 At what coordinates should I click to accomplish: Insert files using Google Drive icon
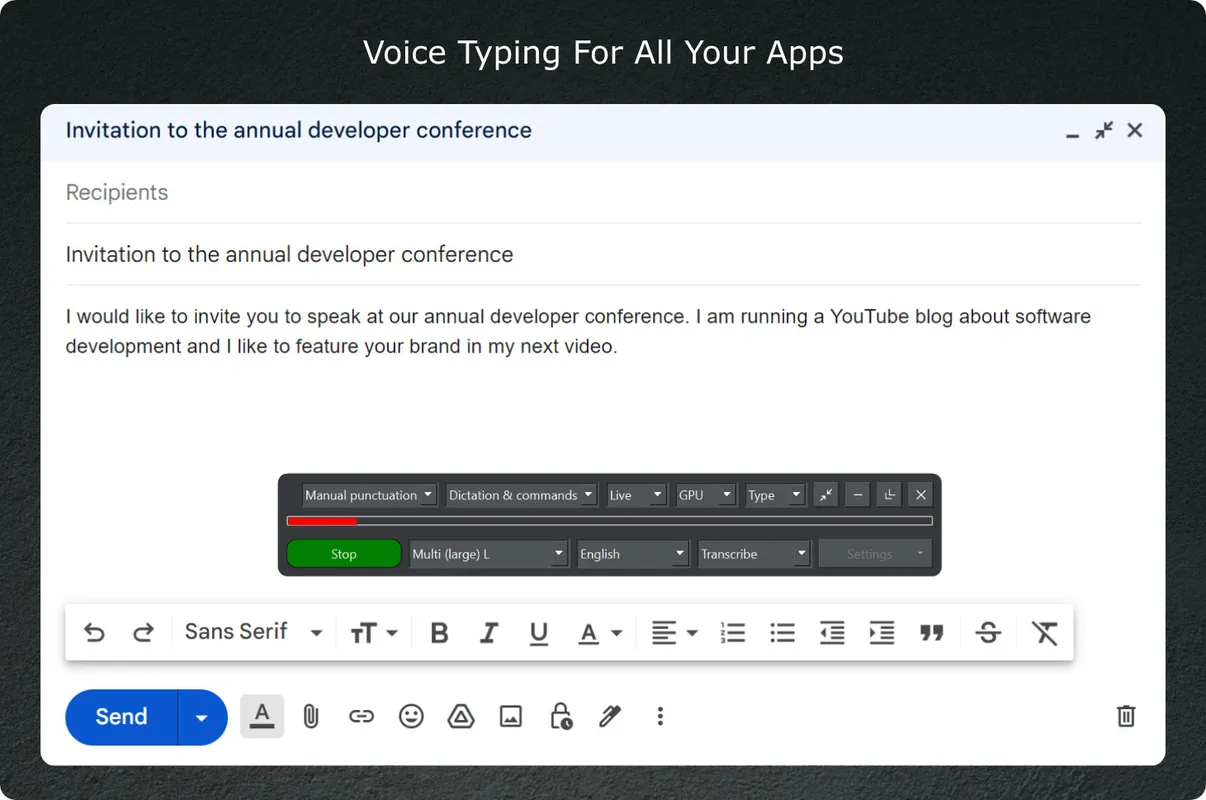[x=461, y=716]
